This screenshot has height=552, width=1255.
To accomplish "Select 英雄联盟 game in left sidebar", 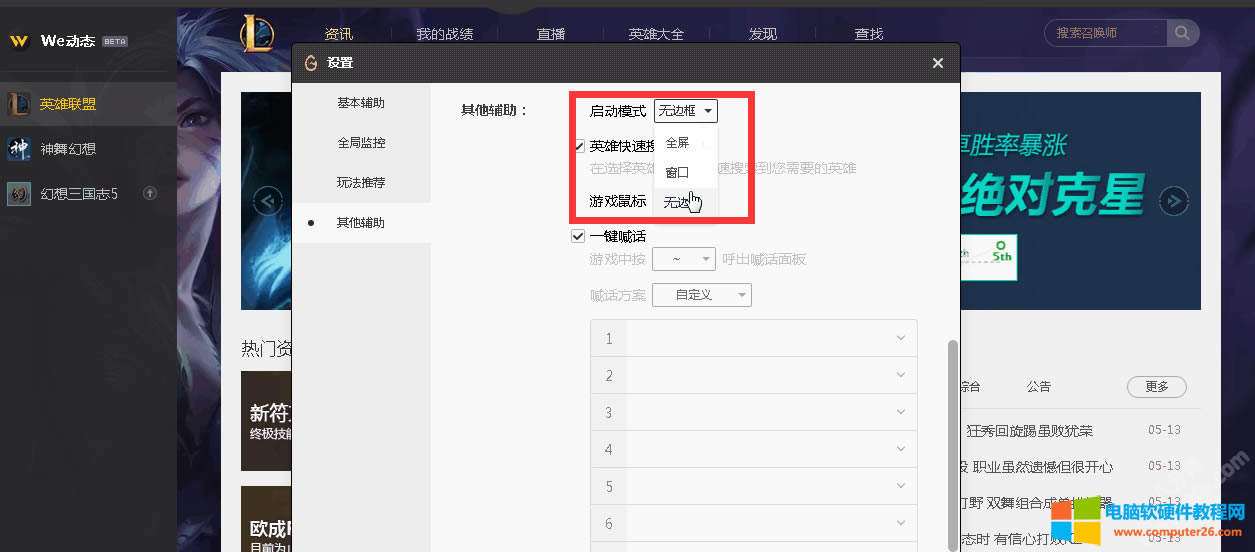I will (x=88, y=103).
